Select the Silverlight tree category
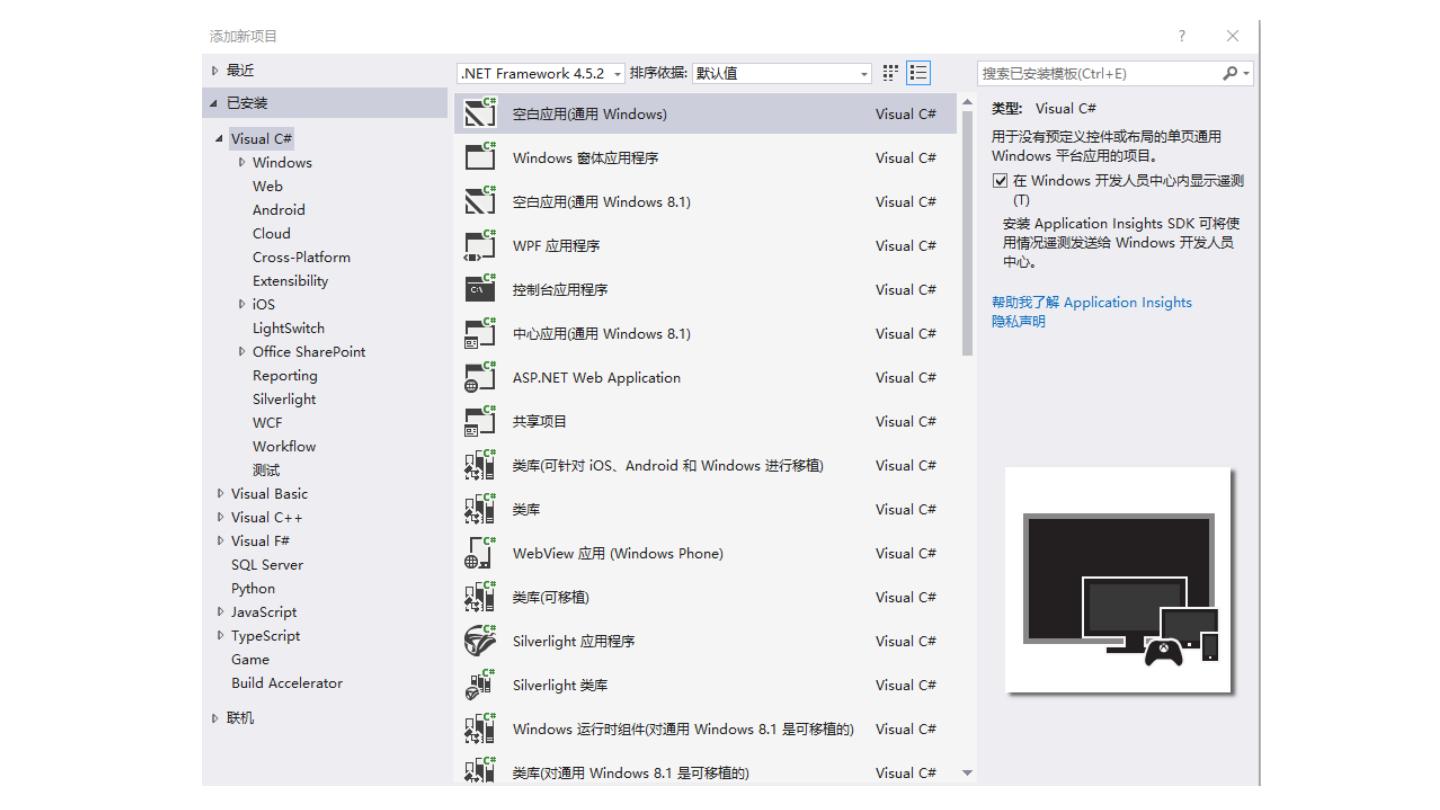 [284, 399]
